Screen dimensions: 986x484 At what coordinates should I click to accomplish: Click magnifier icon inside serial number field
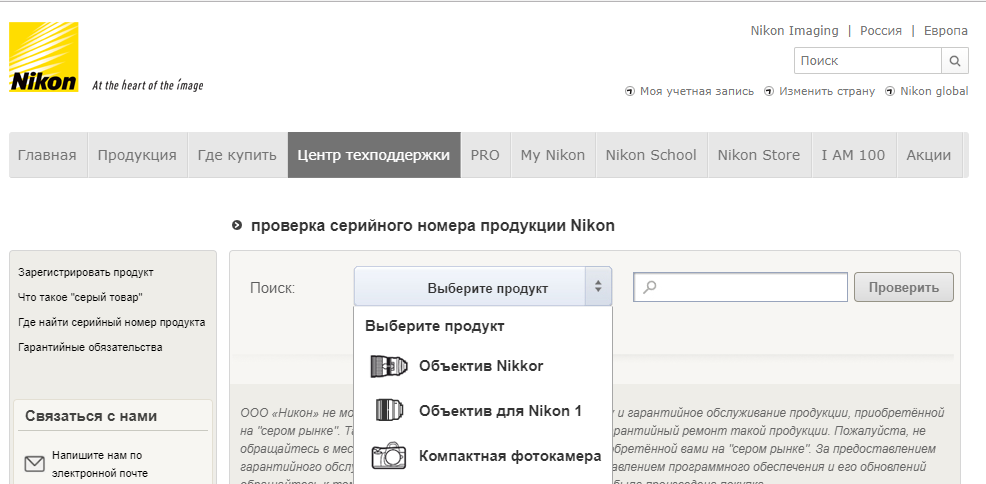pos(650,287)
